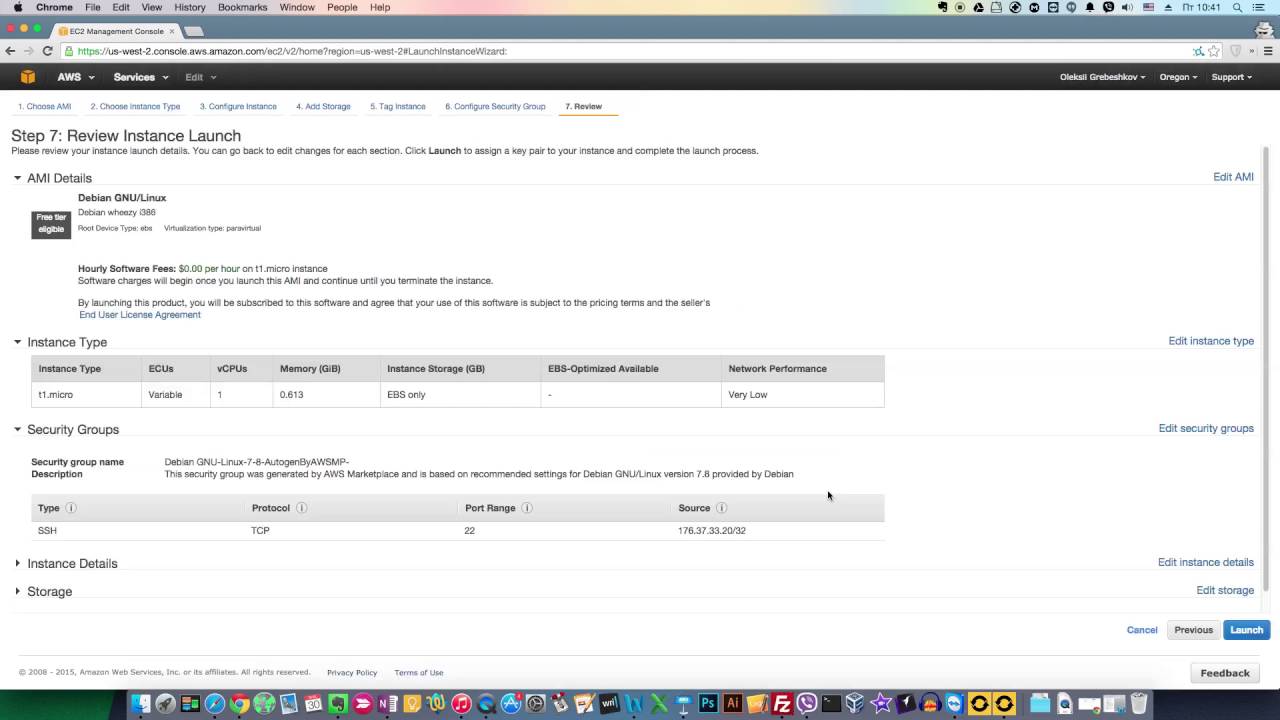Open Illustrator from the dock
The image size is (1280, 720).
pyautogui.click(x=733, y=704)
